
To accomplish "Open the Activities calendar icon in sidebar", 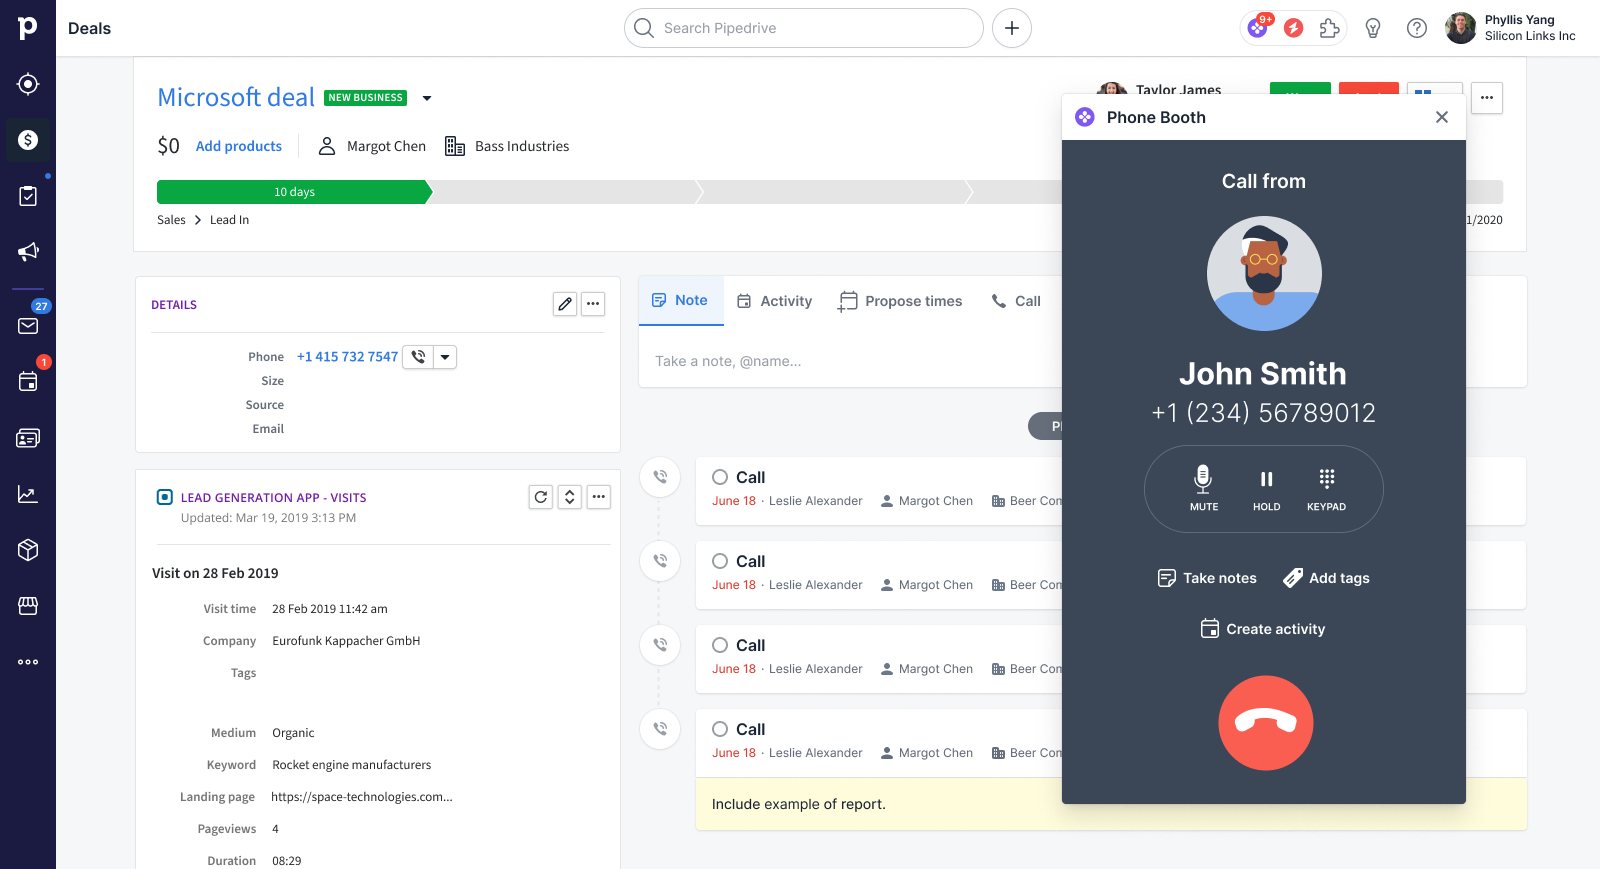I will pos(28,382).
